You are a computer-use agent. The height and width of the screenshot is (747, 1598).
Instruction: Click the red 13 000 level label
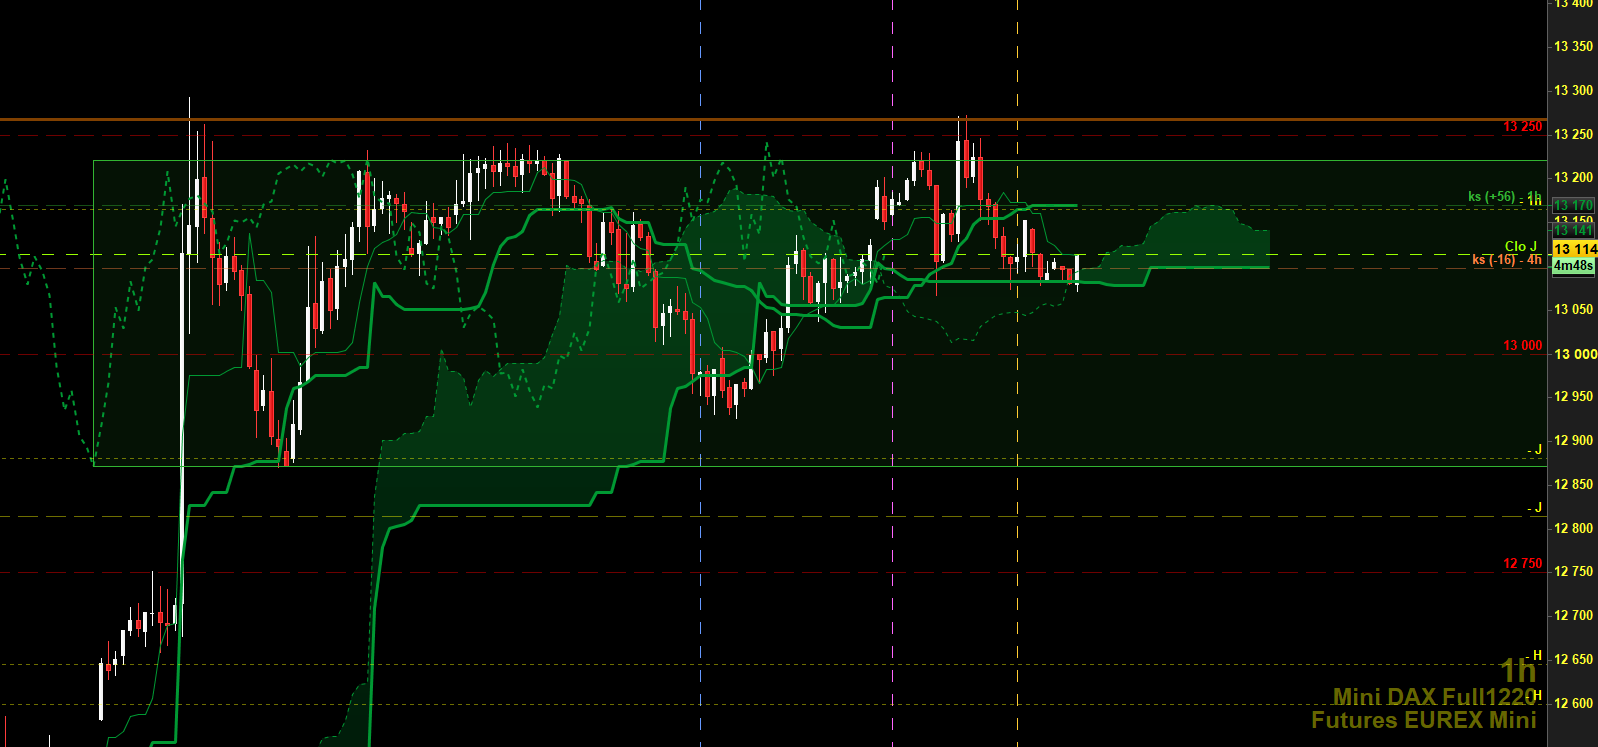[1523, 346]
